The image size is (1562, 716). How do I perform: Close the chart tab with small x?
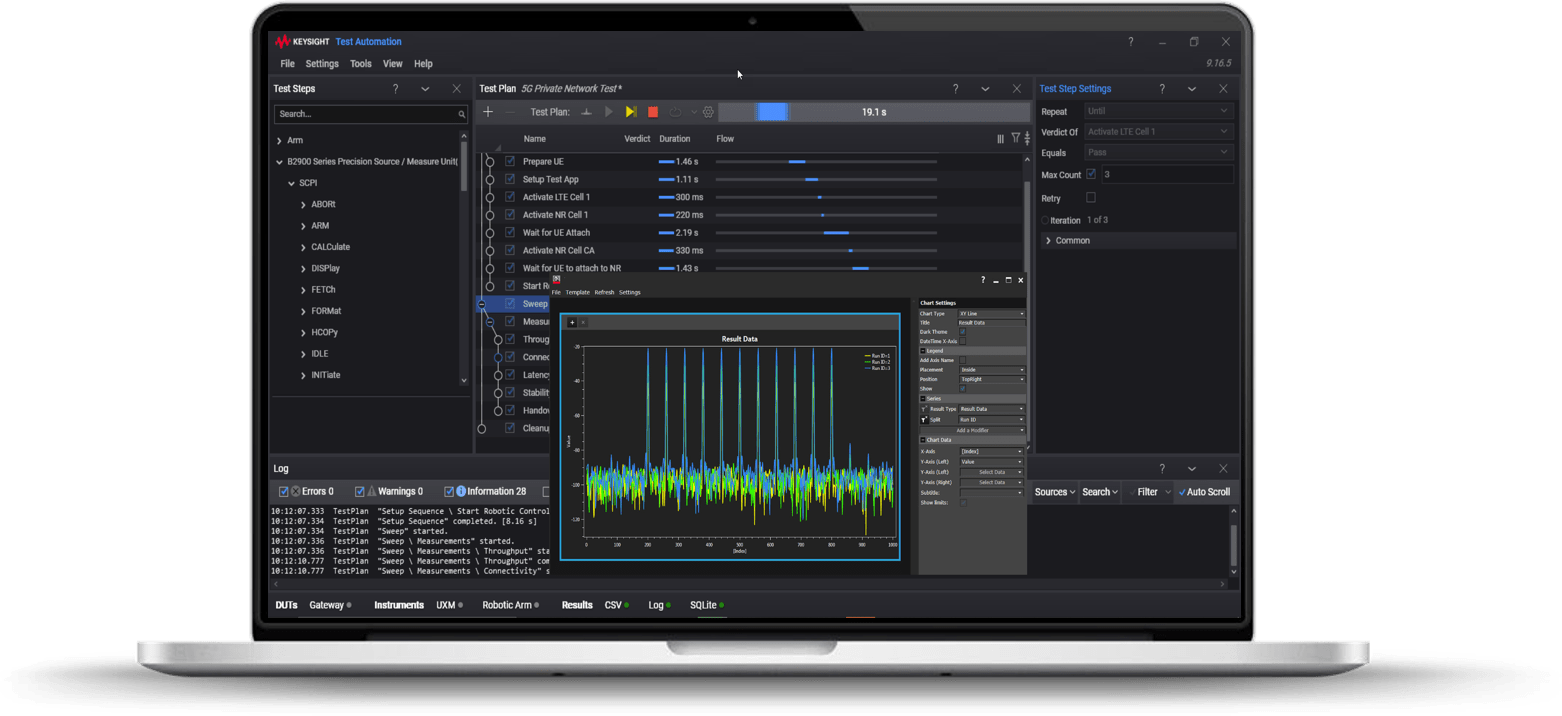click(x=583, y=323)
